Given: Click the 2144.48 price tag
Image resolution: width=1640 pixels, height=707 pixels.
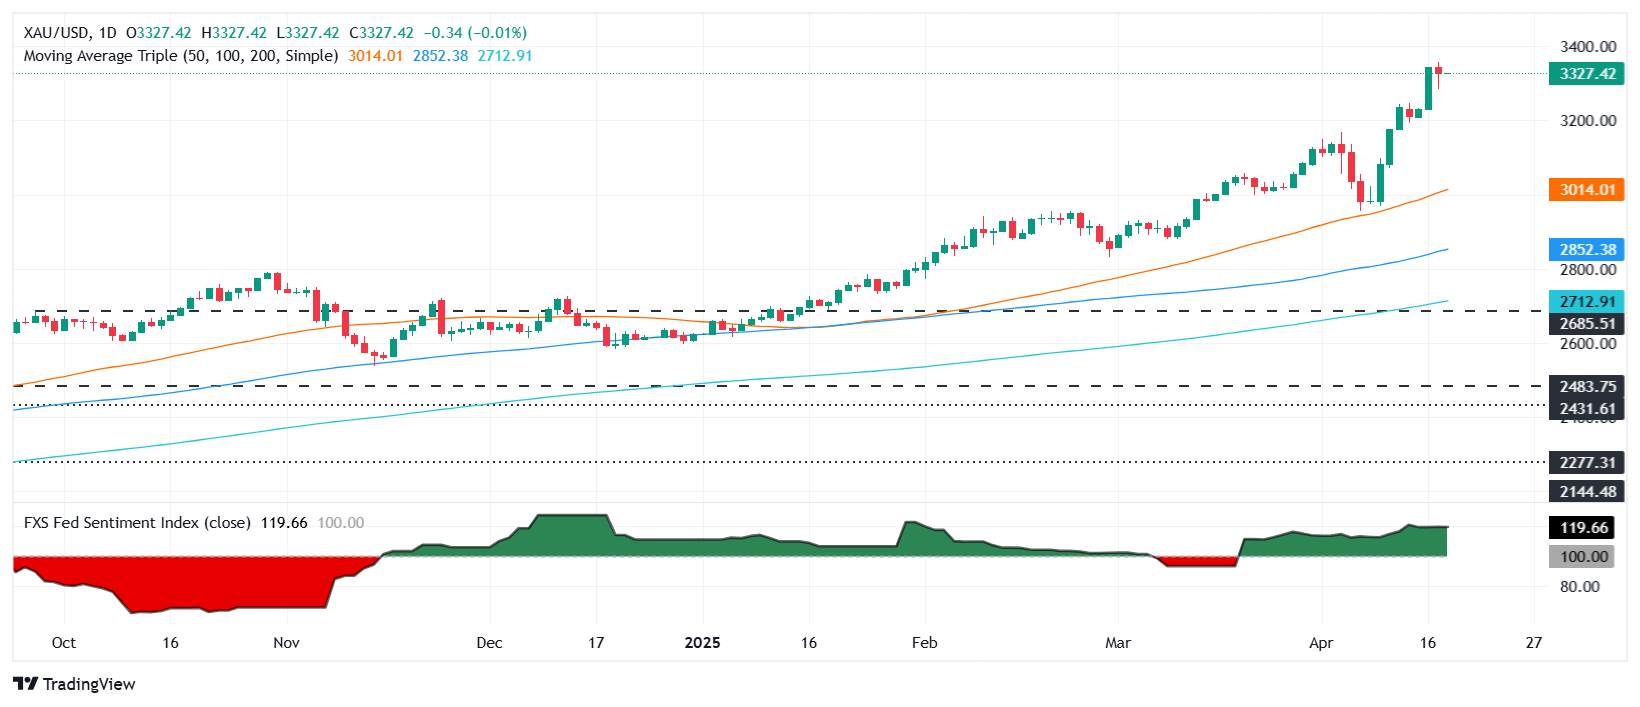Looking at the screenshot, I should click(x=1587, y=492).
